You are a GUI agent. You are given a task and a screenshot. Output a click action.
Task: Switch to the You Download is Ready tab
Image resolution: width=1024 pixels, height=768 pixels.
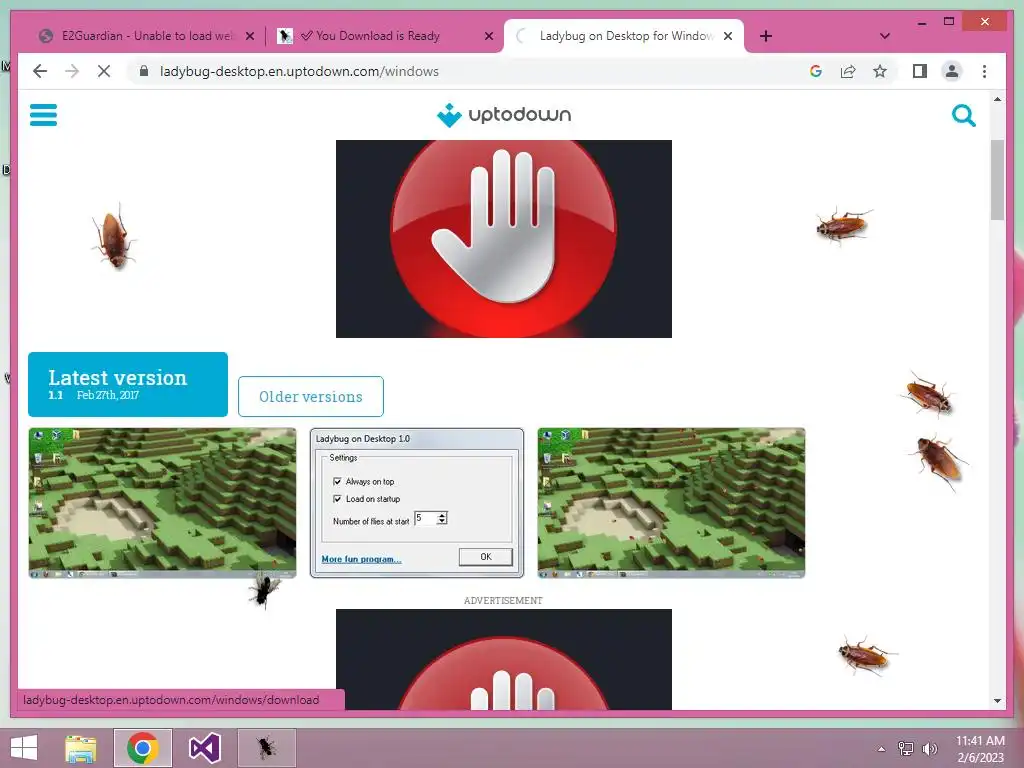click(x=385, y=36)
